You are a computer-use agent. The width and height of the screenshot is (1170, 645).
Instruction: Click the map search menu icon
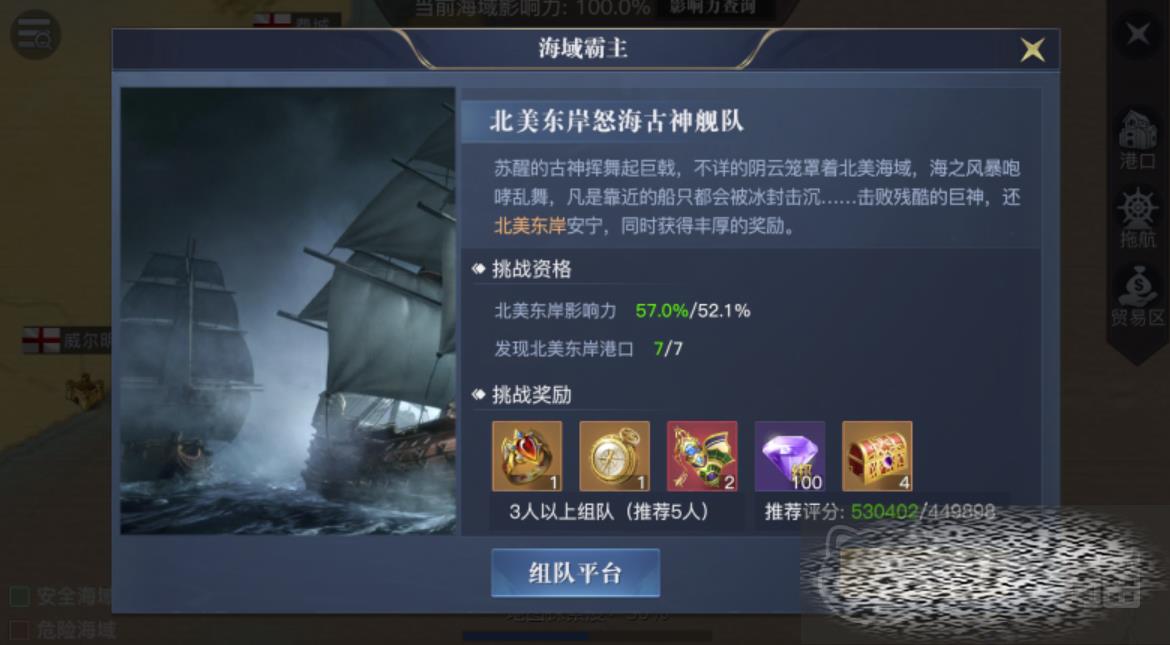click(34, 34)
